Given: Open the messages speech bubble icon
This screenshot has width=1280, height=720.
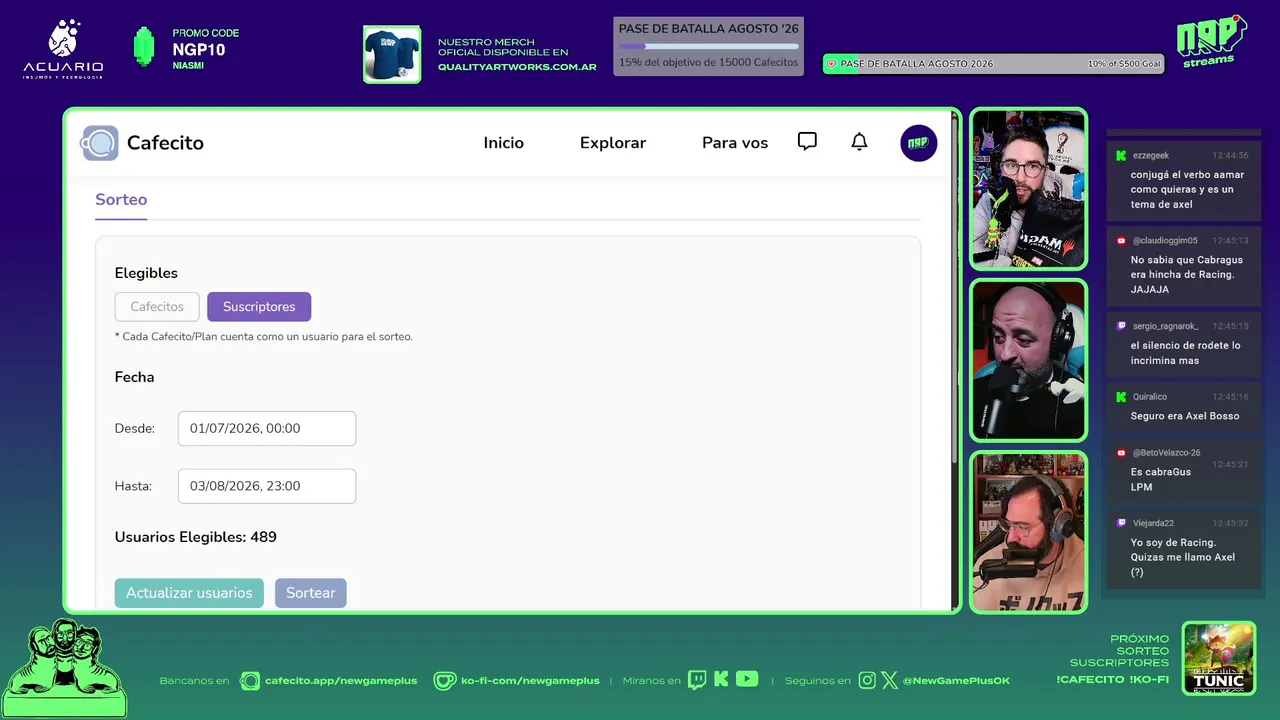Looking at the screenshot, I should pos(807,142).
